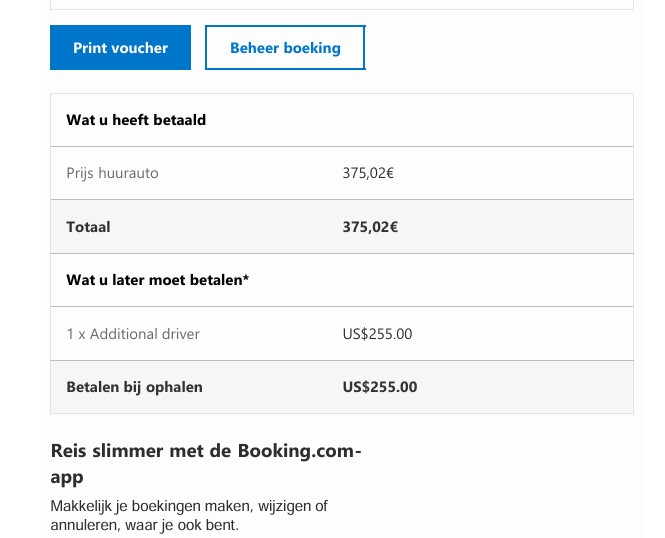
Task: Click the '1 x Additional driver' row label
Action: [x=133, y=334]
